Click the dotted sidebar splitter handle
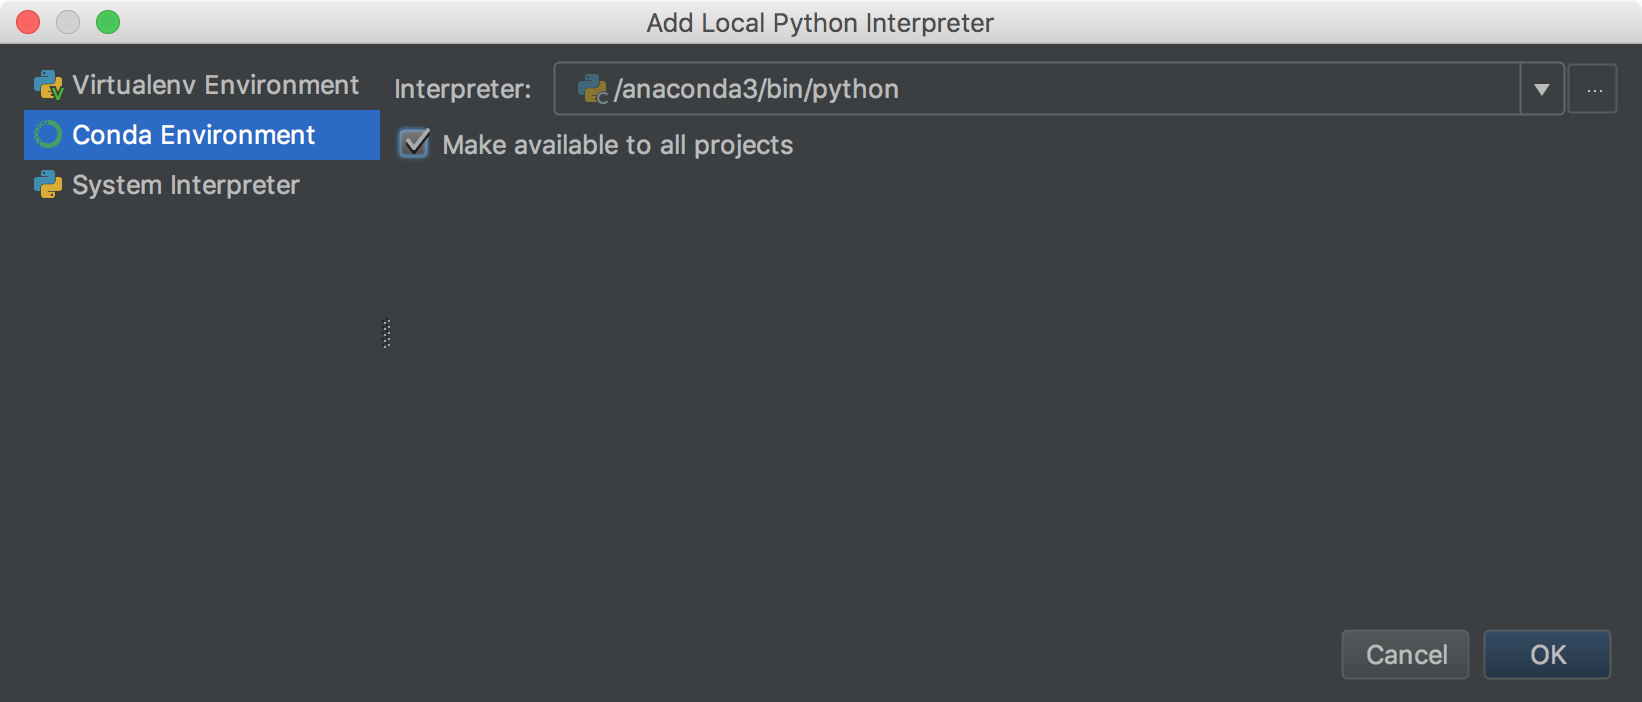 tap(387, 334)
